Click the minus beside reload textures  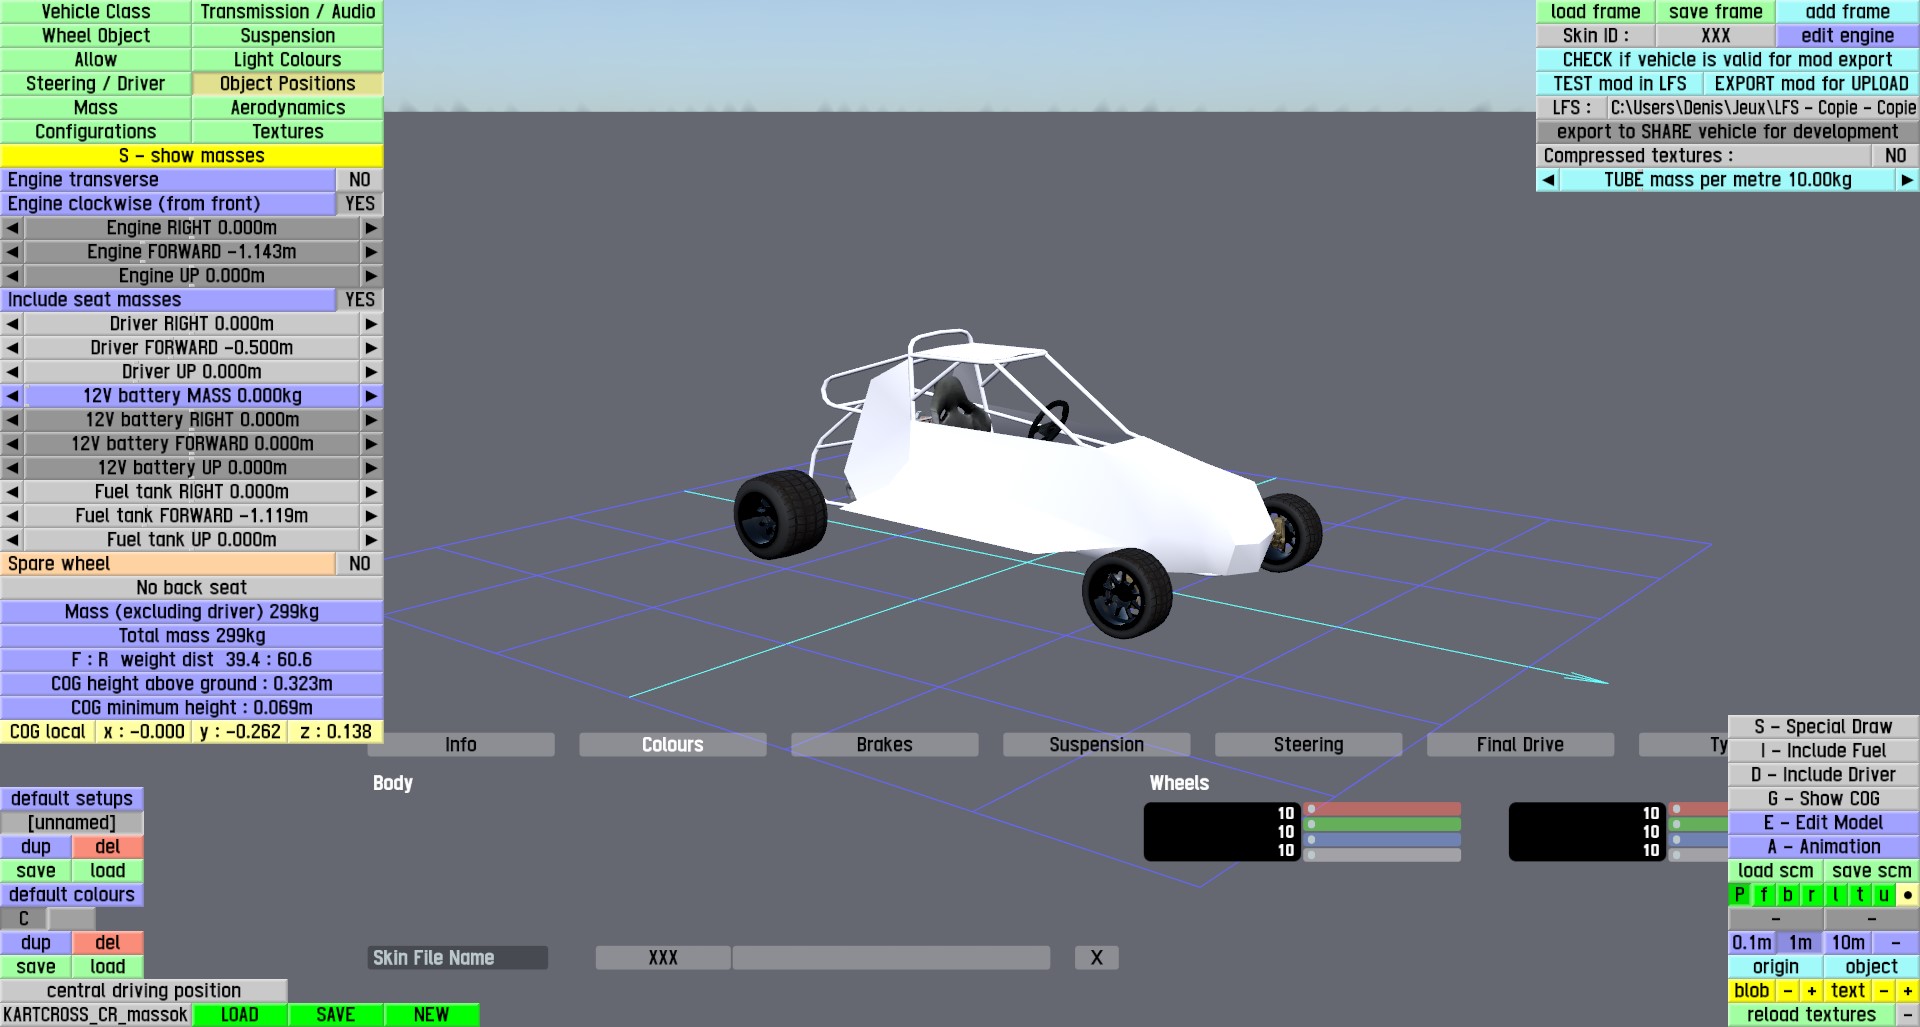(1907, 1015)
